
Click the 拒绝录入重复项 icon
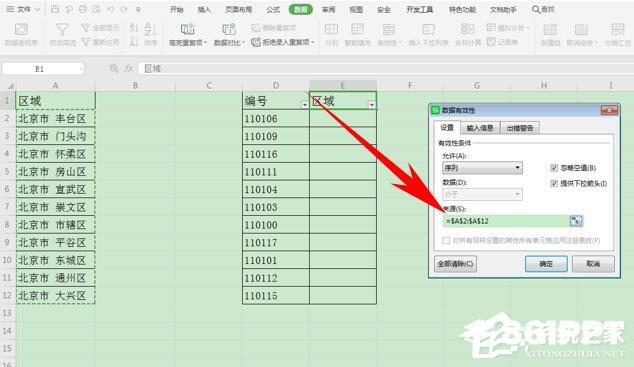pyautogui.click(x=256, y=42)
